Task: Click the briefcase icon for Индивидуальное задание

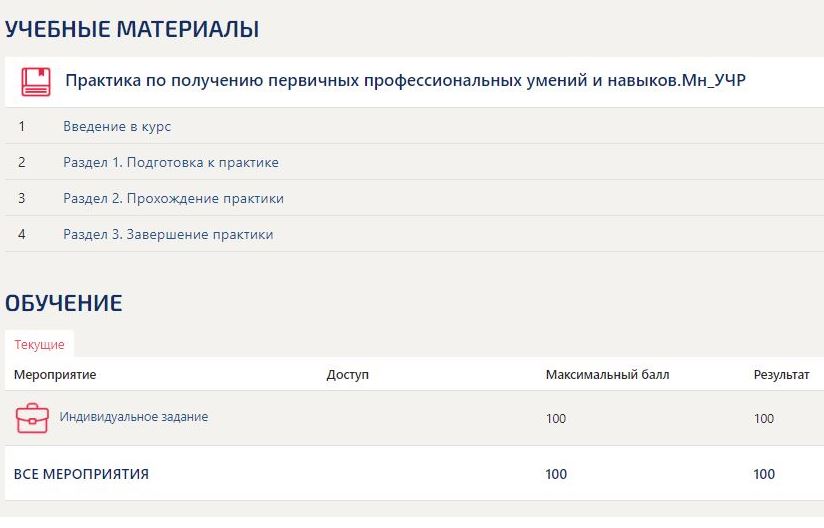Action: pyautogui.click(x=32, y=418)
